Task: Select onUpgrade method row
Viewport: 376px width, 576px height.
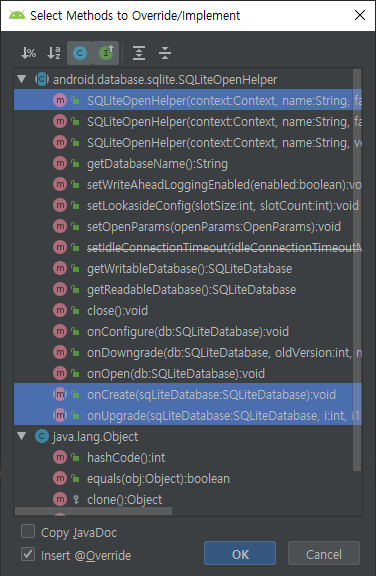Action: [188, 415]
